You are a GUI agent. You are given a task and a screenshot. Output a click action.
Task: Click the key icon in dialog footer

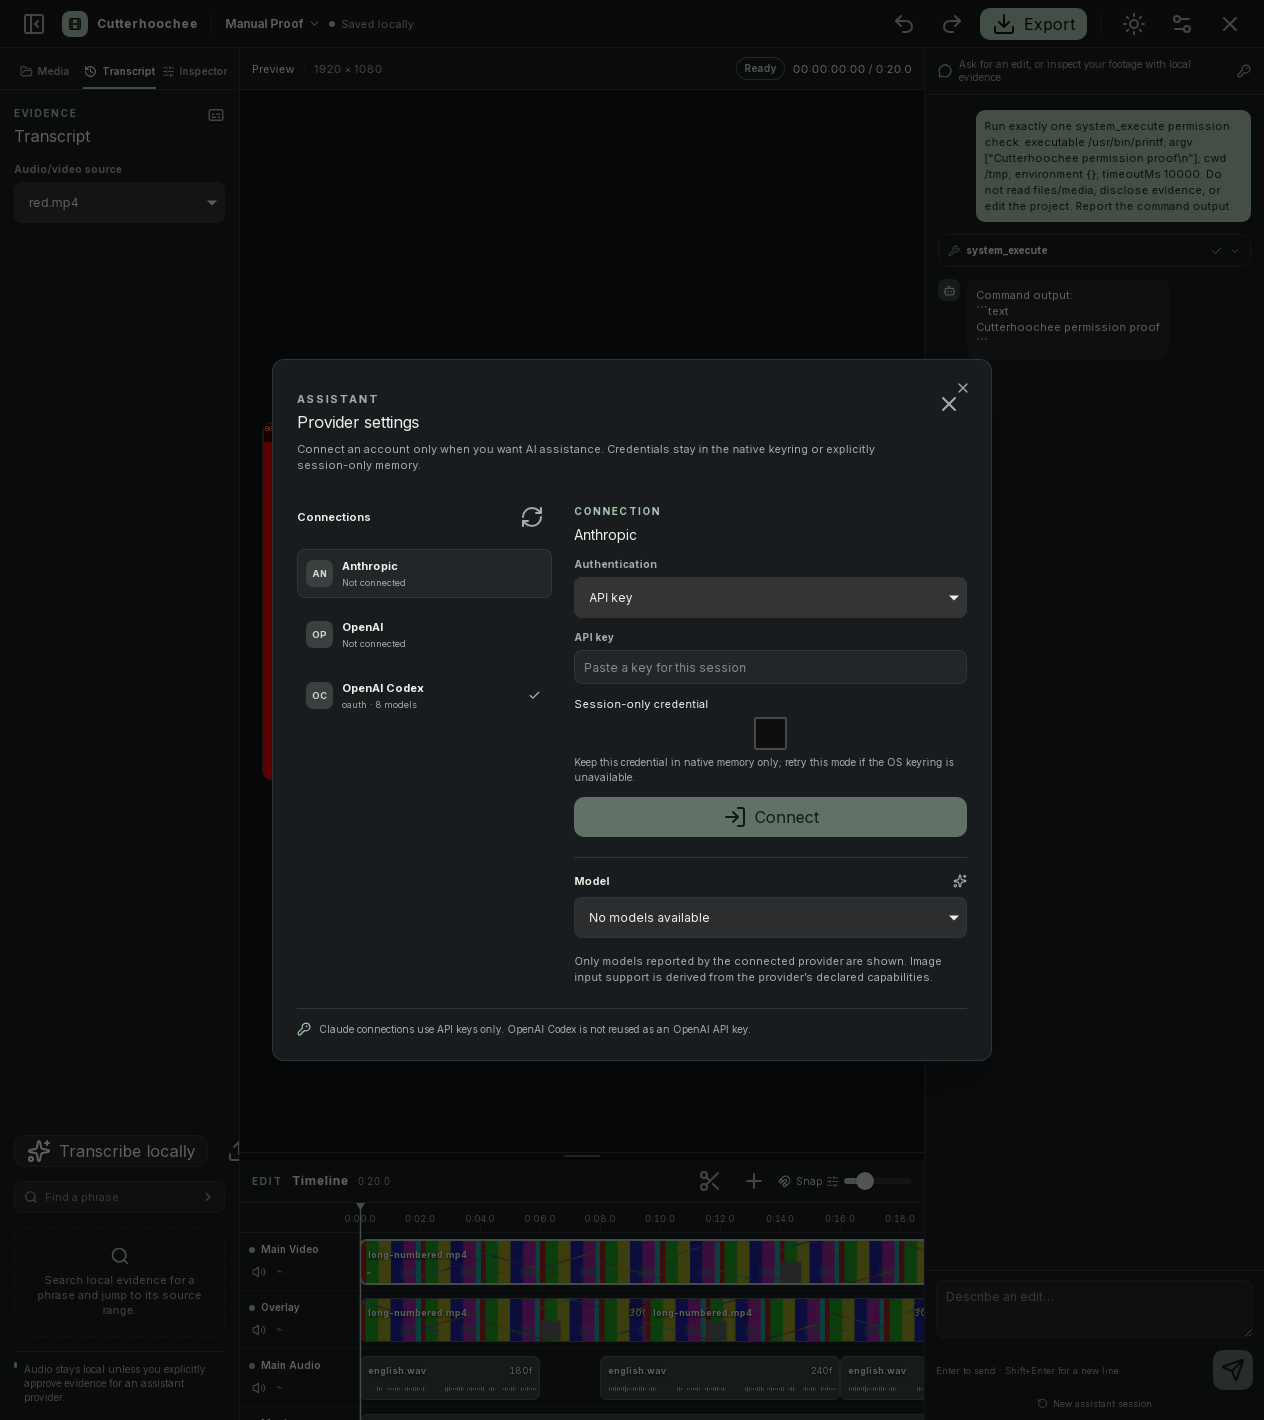point(304,1029)
